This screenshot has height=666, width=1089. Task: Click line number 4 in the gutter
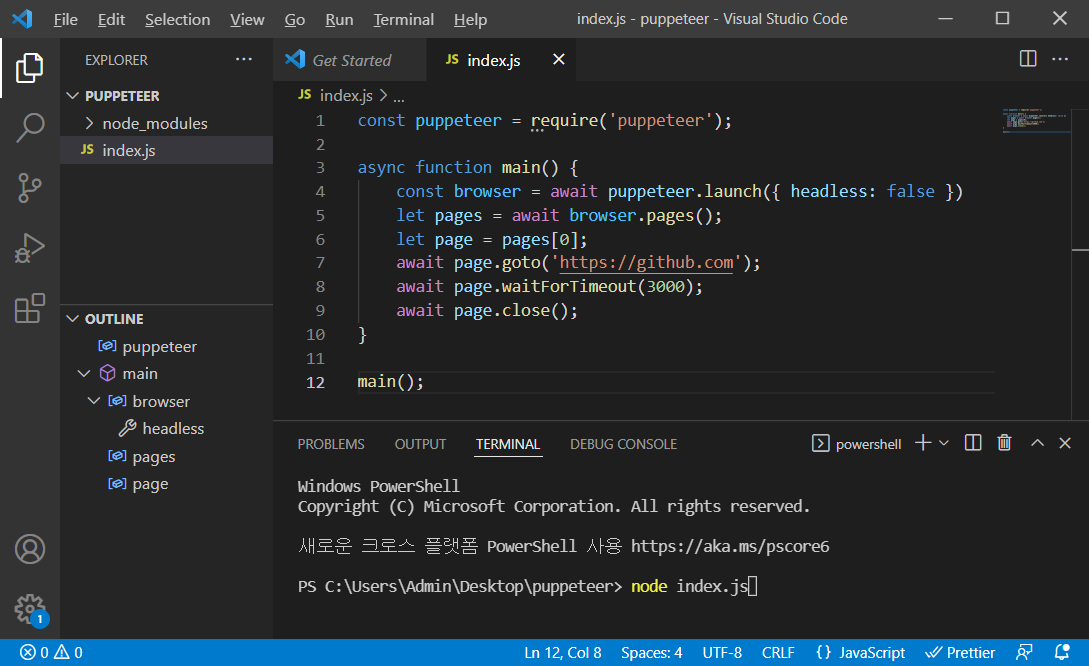point(319,192)
